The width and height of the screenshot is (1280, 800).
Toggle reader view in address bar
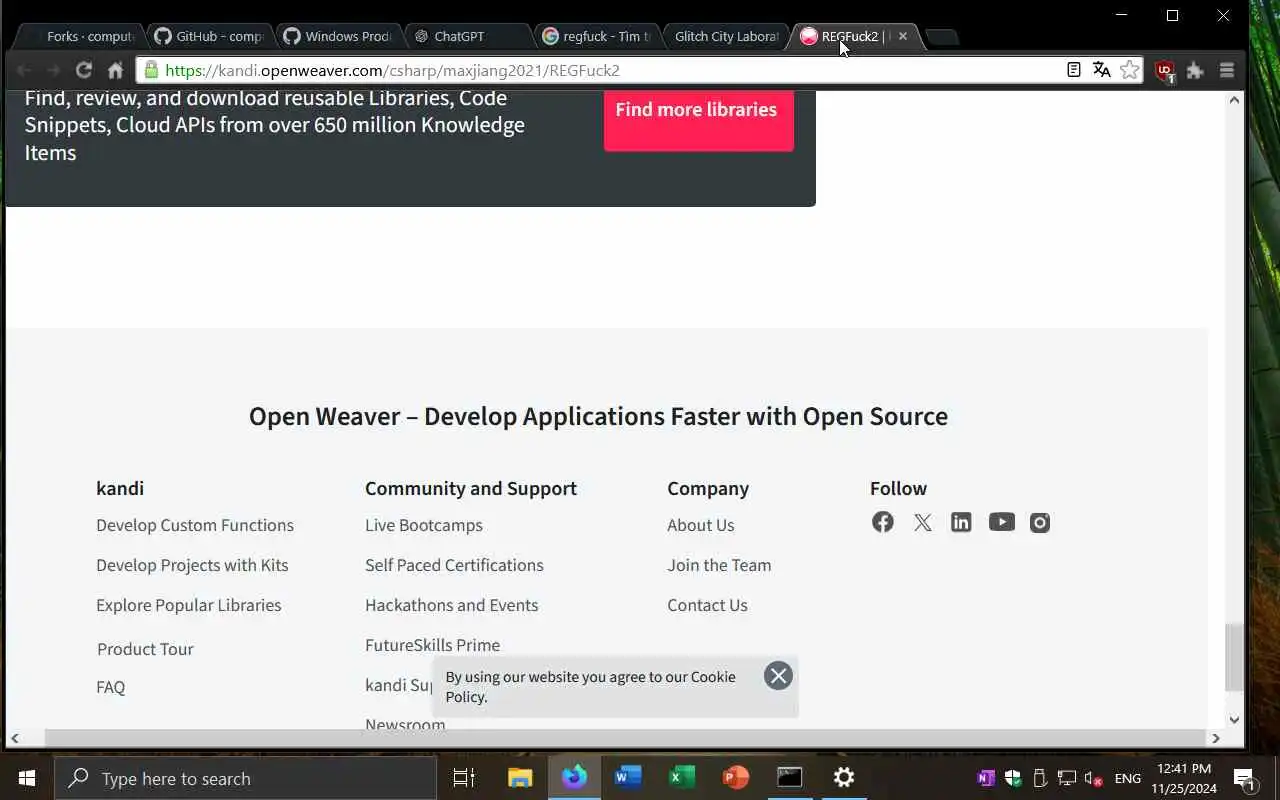(1073, 70)
